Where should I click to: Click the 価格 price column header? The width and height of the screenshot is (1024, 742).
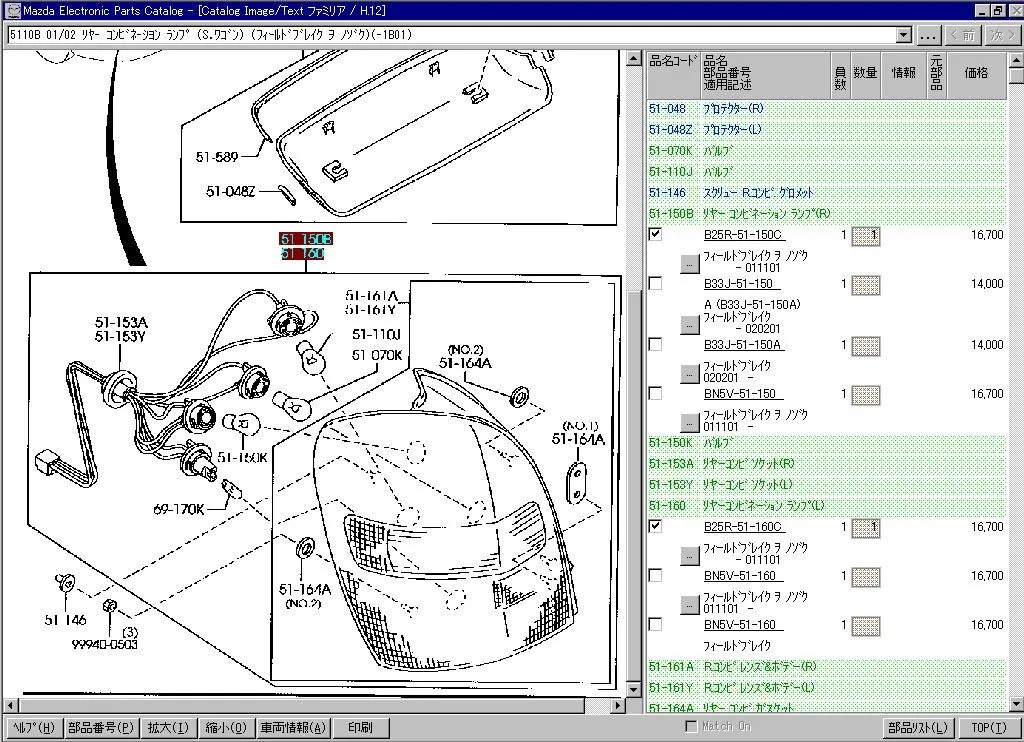tap(975, 73)
